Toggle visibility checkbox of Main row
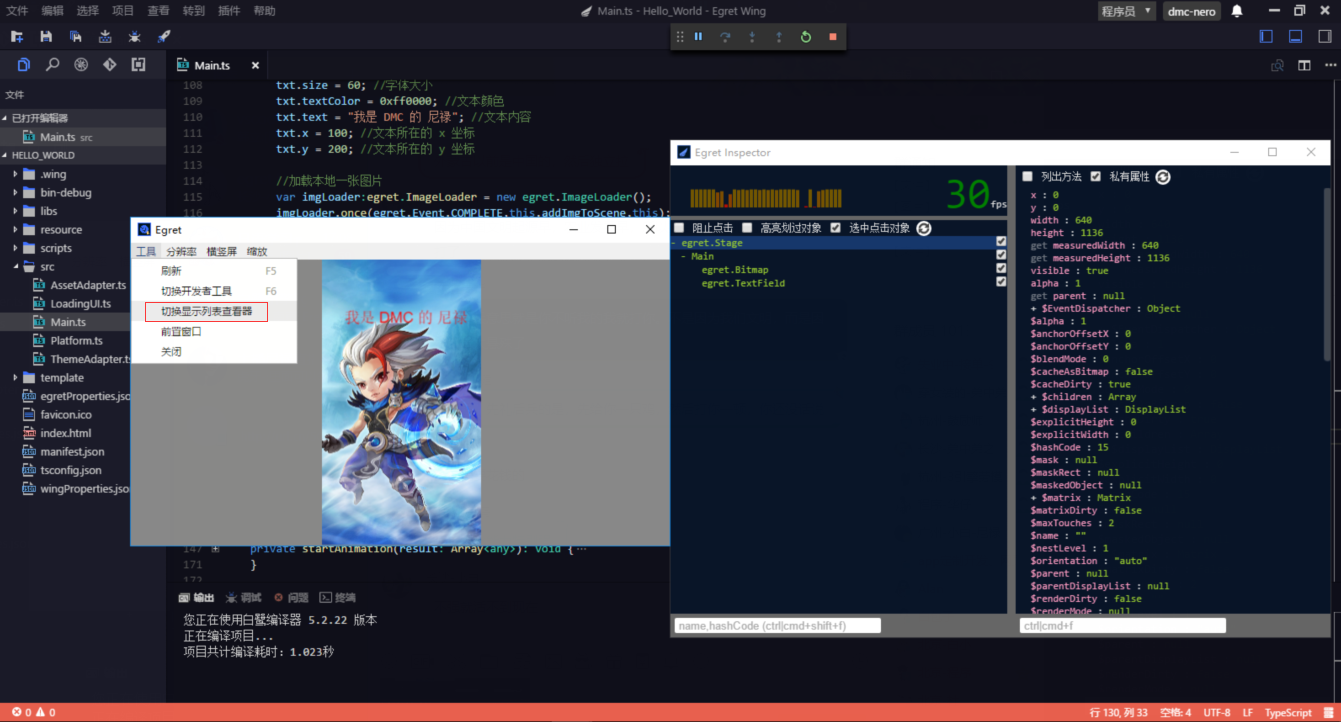 click(x=1001, y=256)
